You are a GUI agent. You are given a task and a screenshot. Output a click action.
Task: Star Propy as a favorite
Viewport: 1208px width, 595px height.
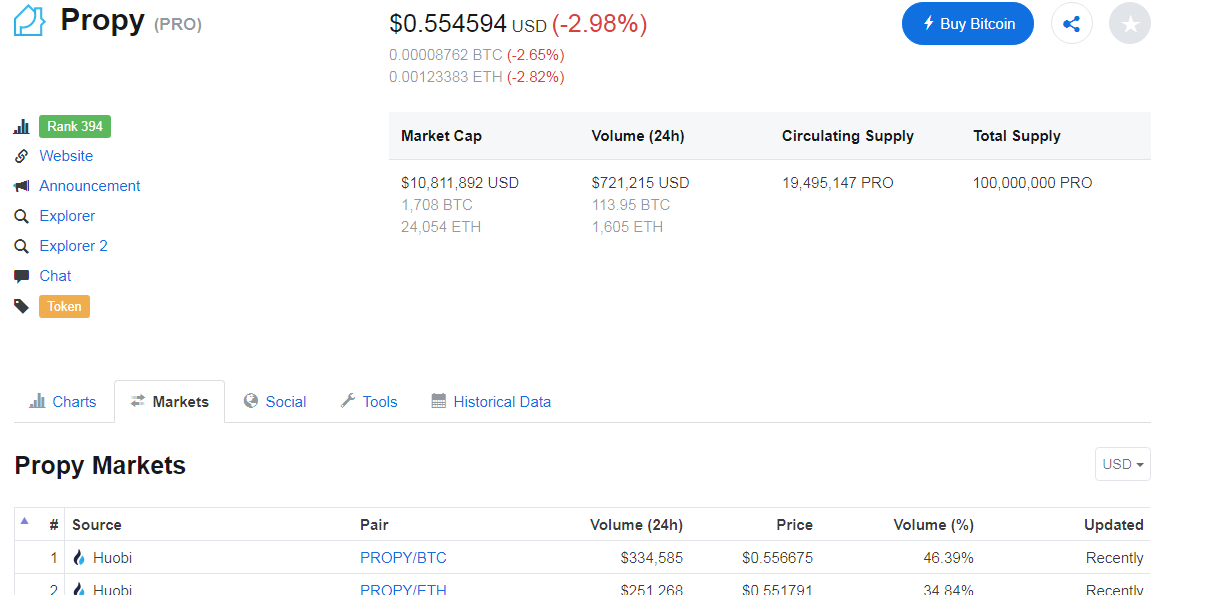pyautogui.click(x=1129, y=24)
